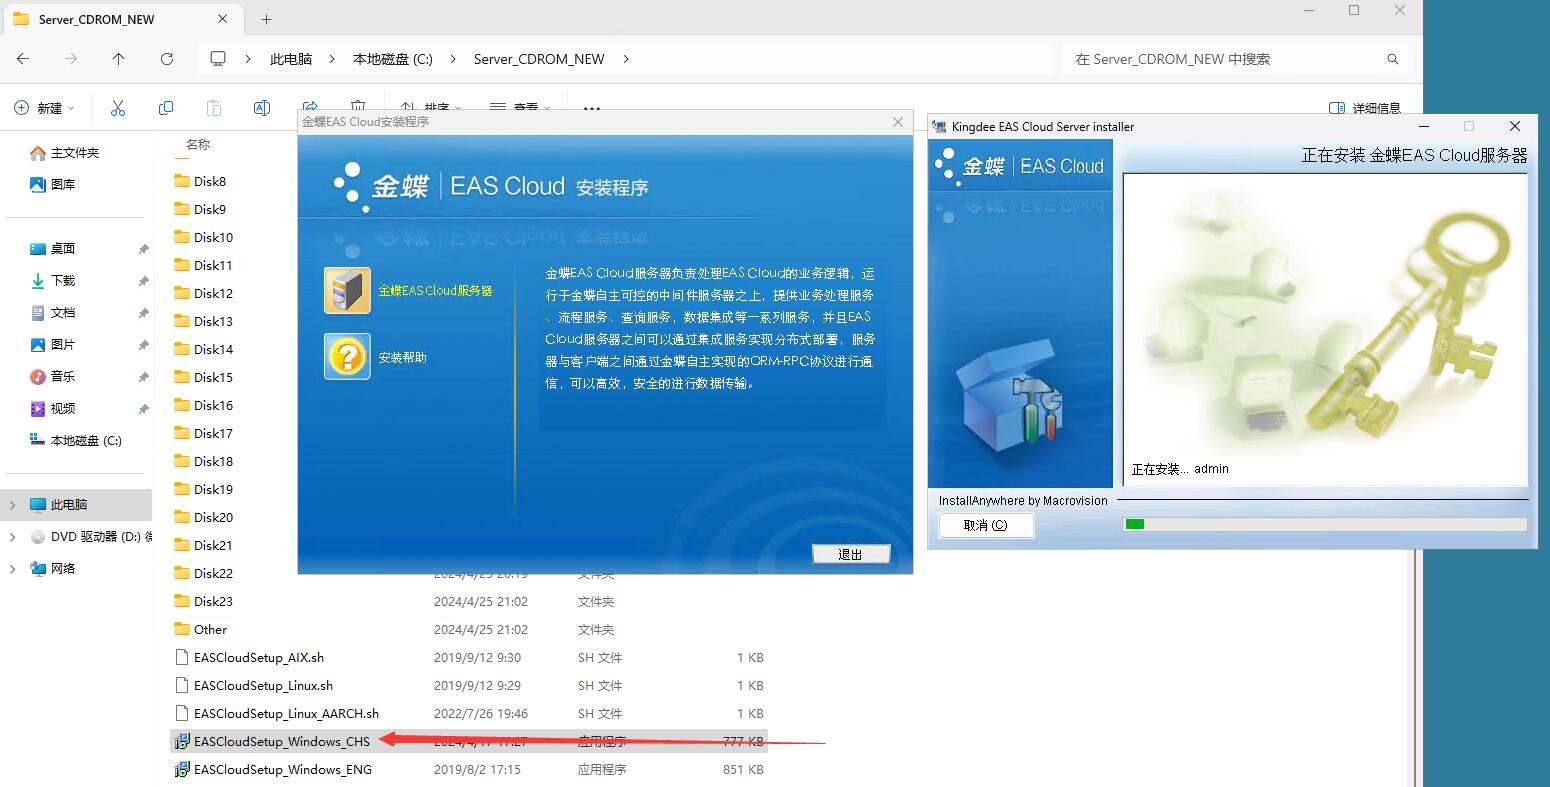1550x787 pixels.
Task: Select the Disk18 folder
Action: click(x=203, y=461)
